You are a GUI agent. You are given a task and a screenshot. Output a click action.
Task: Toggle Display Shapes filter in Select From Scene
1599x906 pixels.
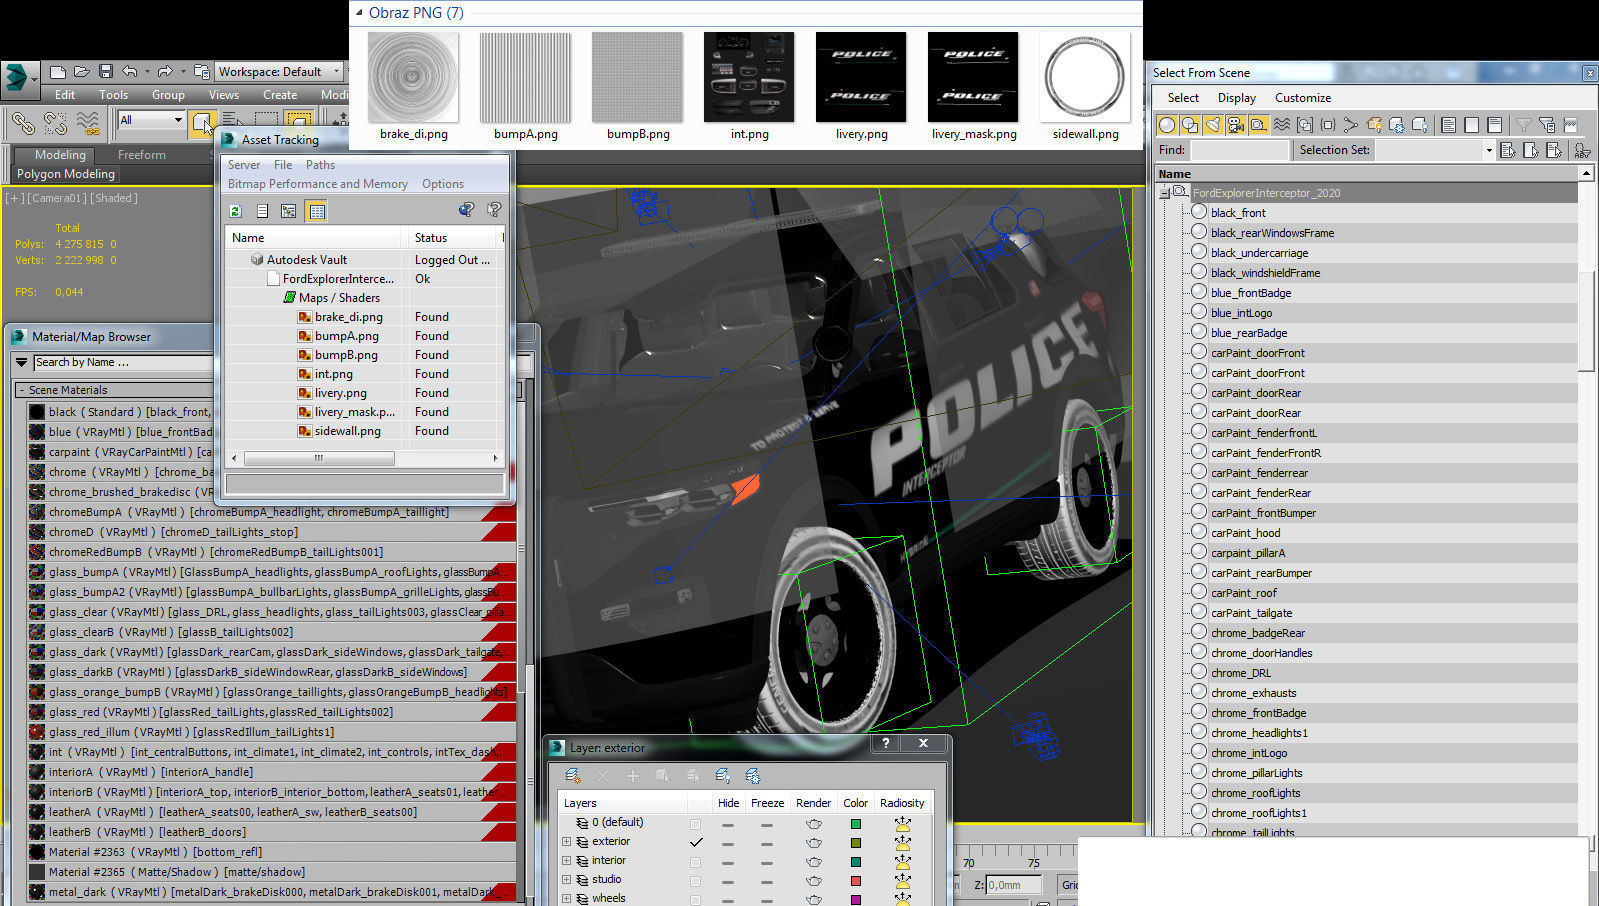tap(1189, 125)
